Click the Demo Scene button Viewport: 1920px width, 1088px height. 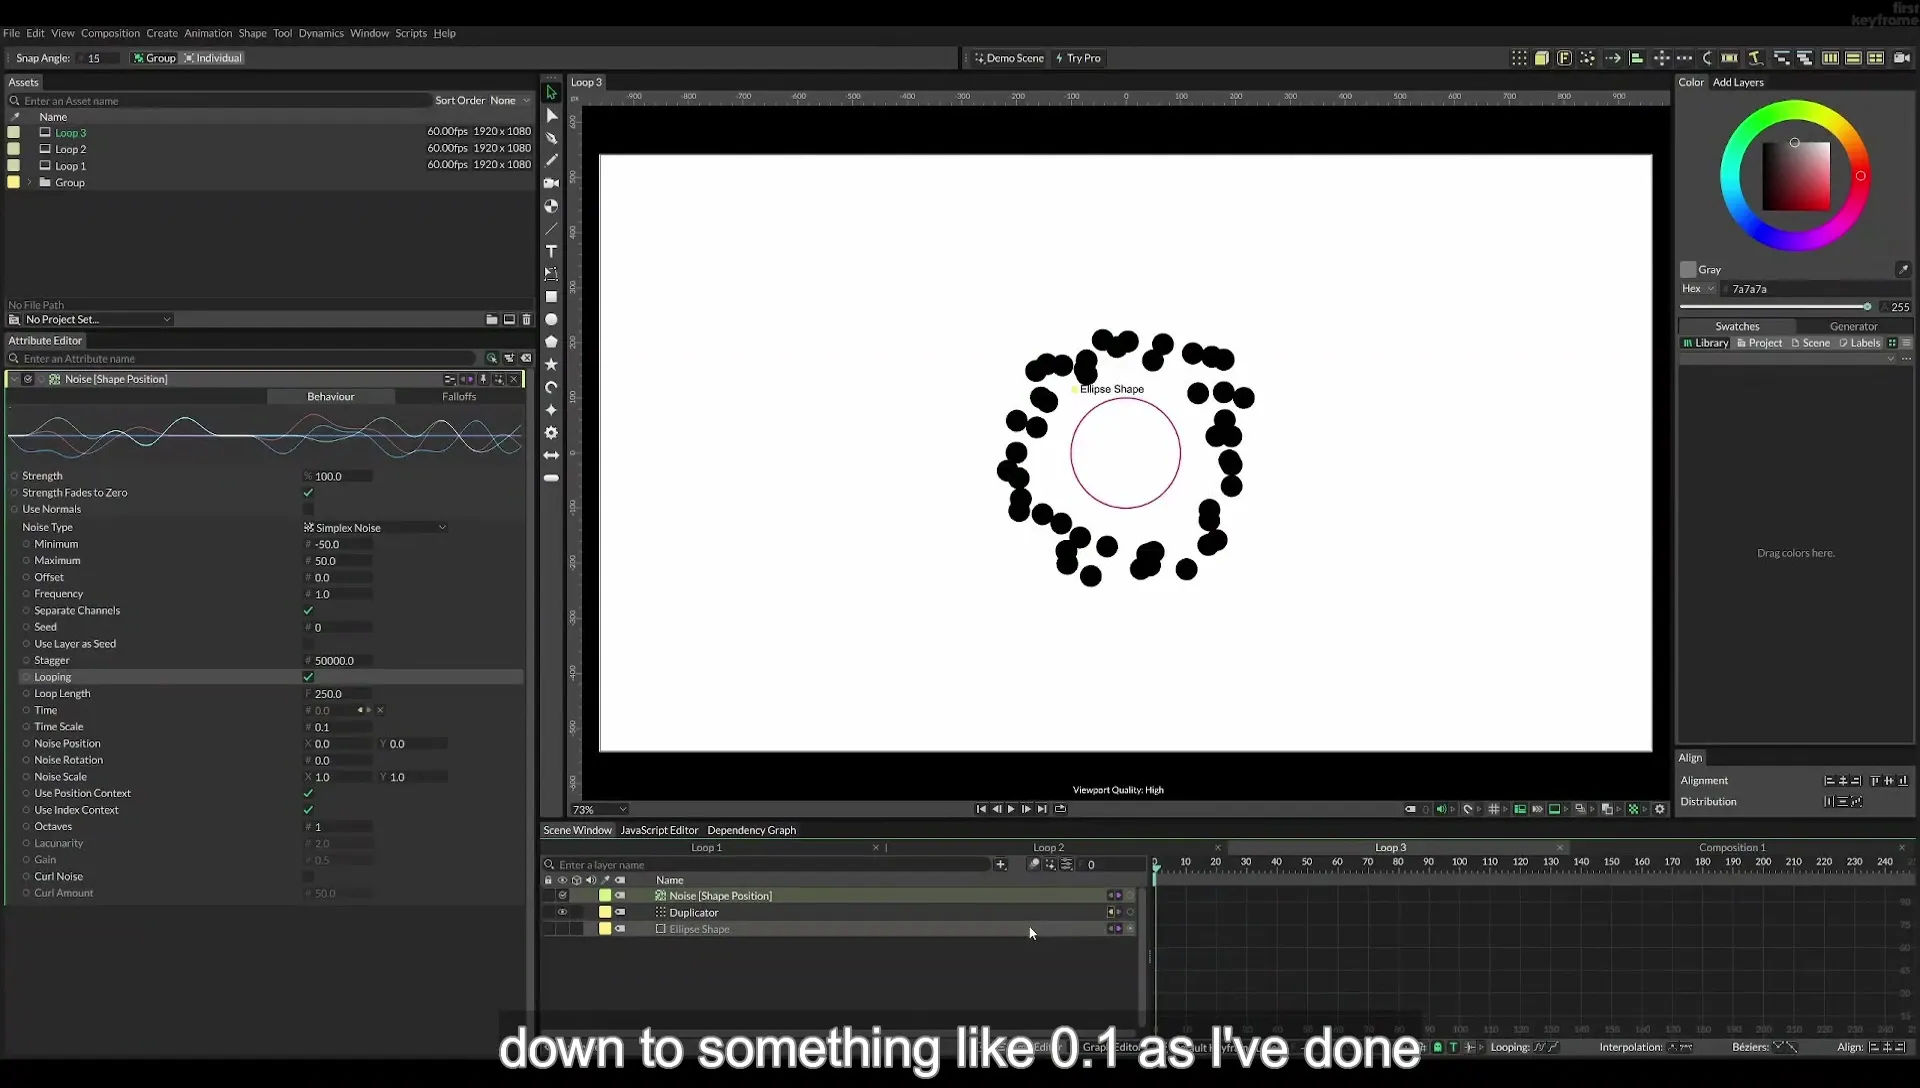click(1009, 58)
